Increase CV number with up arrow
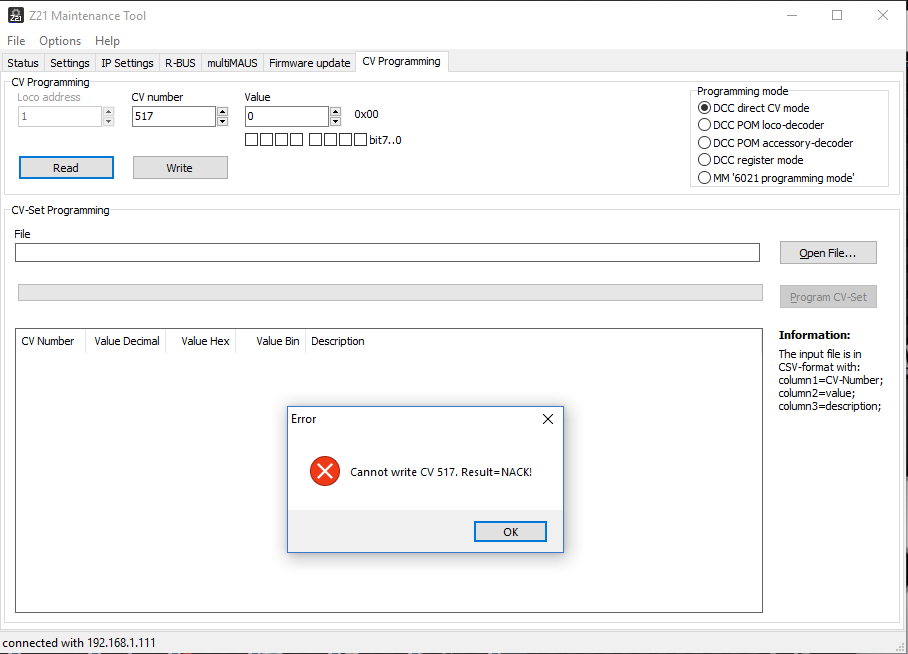The image size is (908, 654). tap(222, 111)
